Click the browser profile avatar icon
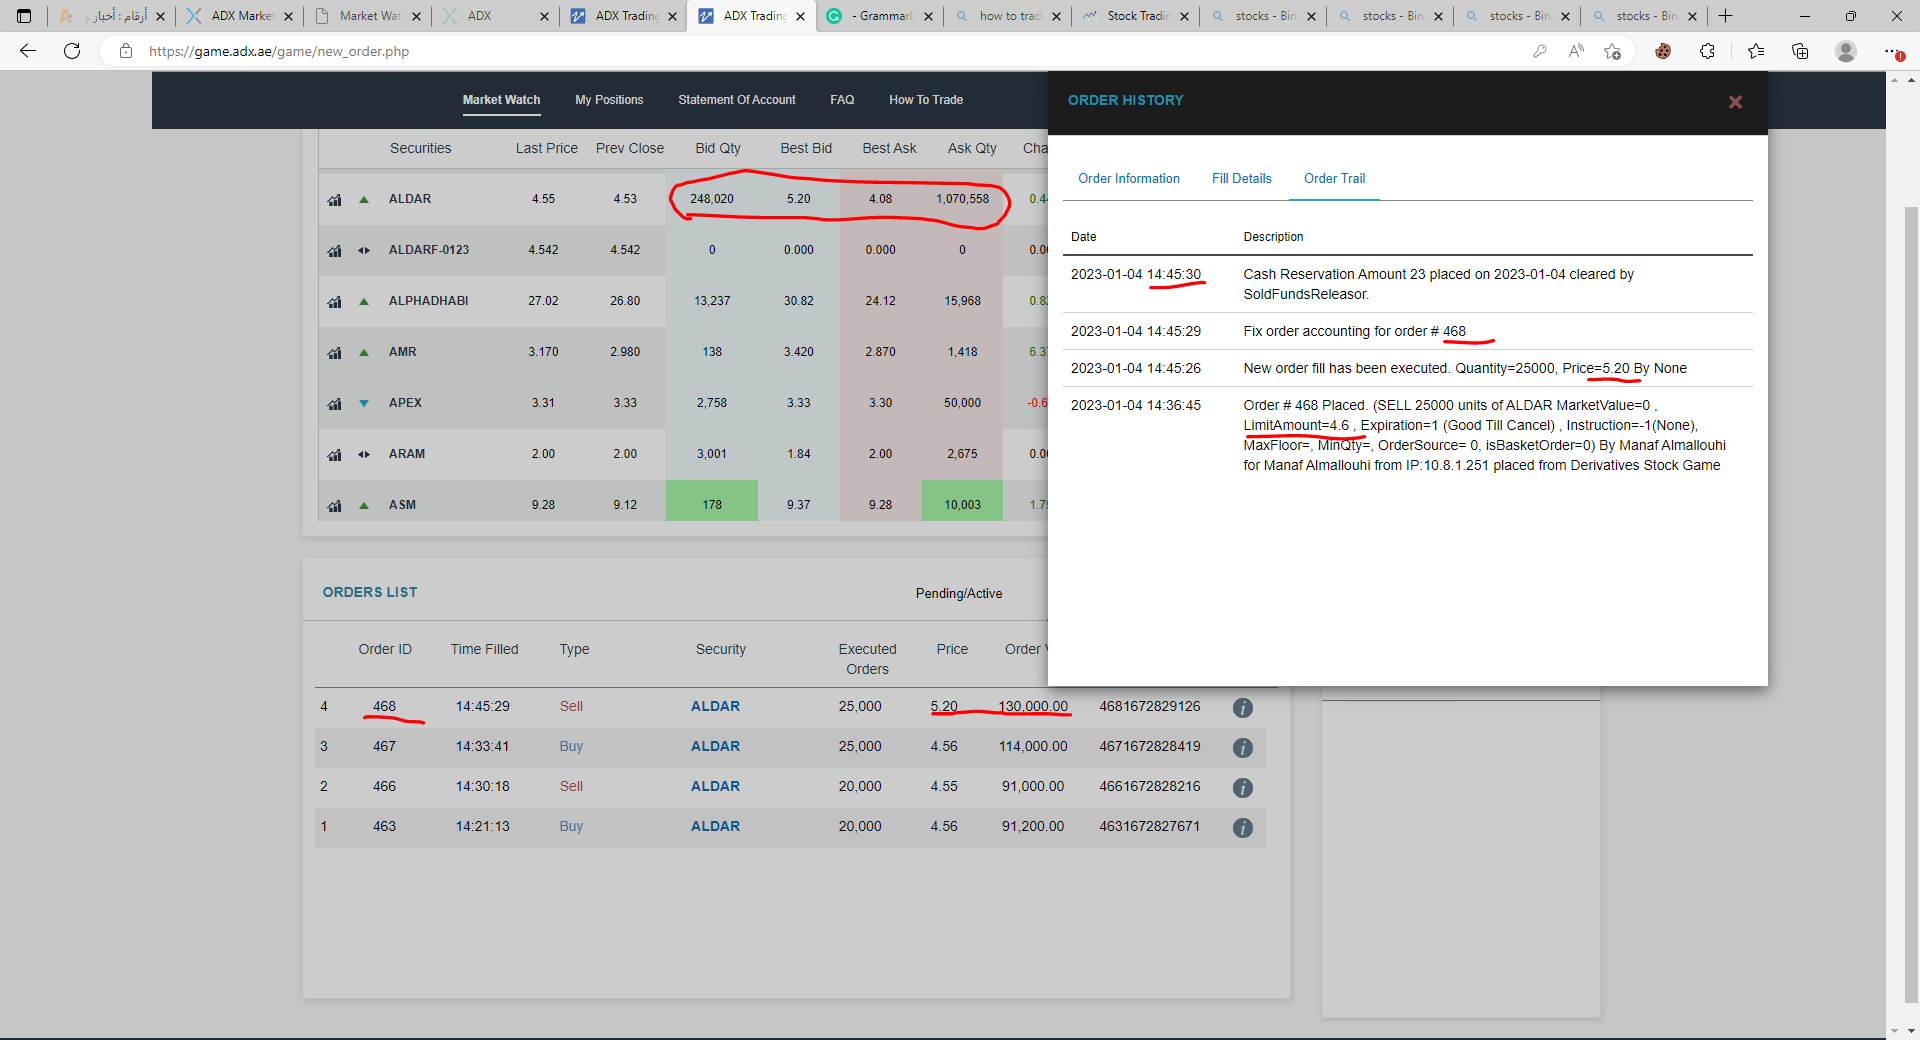Image resolution: width=1920 pixels, height=1040 pixels. [x=1846, y=51]
